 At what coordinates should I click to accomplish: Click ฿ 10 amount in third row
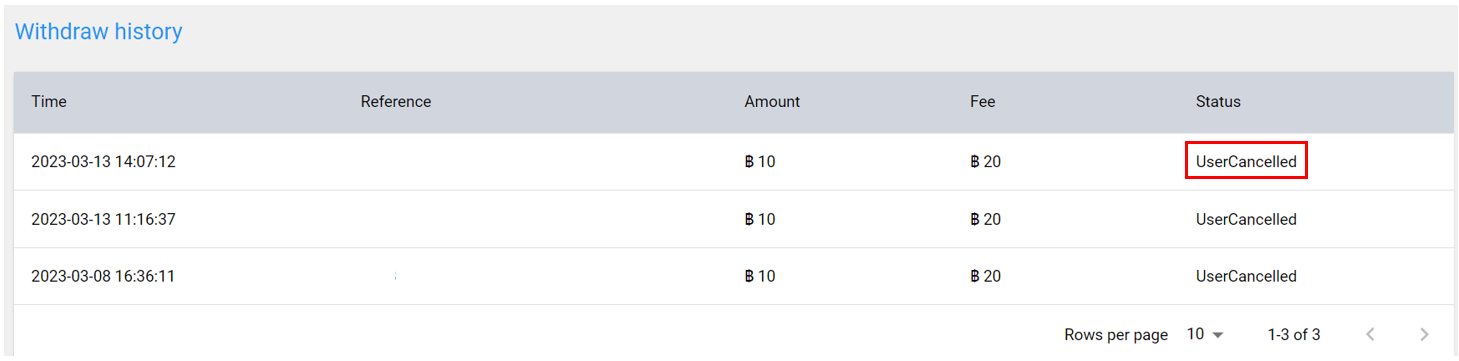(x=760, y=276)
